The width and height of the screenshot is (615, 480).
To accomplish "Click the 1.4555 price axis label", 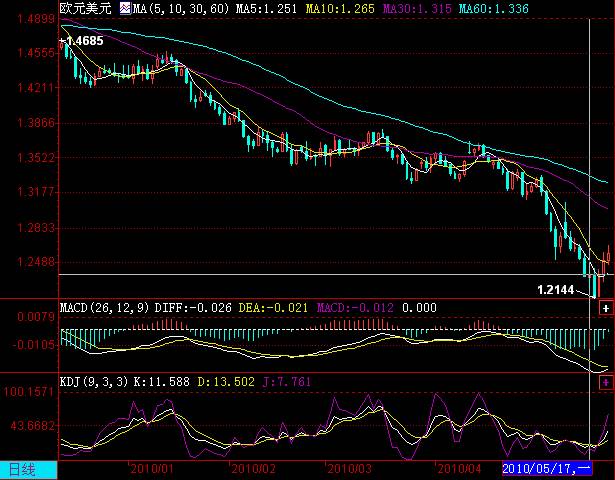I will 36,53.
